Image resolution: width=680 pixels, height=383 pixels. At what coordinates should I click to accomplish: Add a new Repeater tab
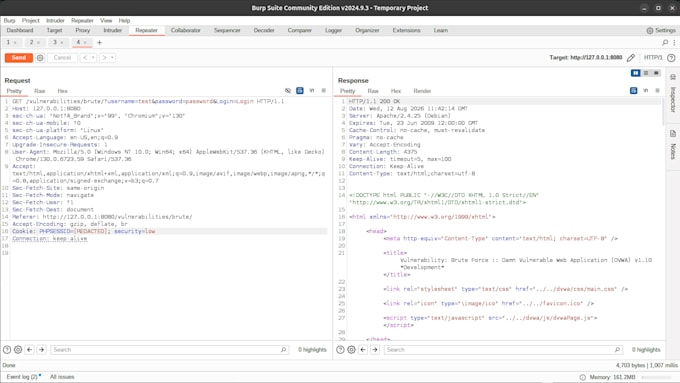99,43
